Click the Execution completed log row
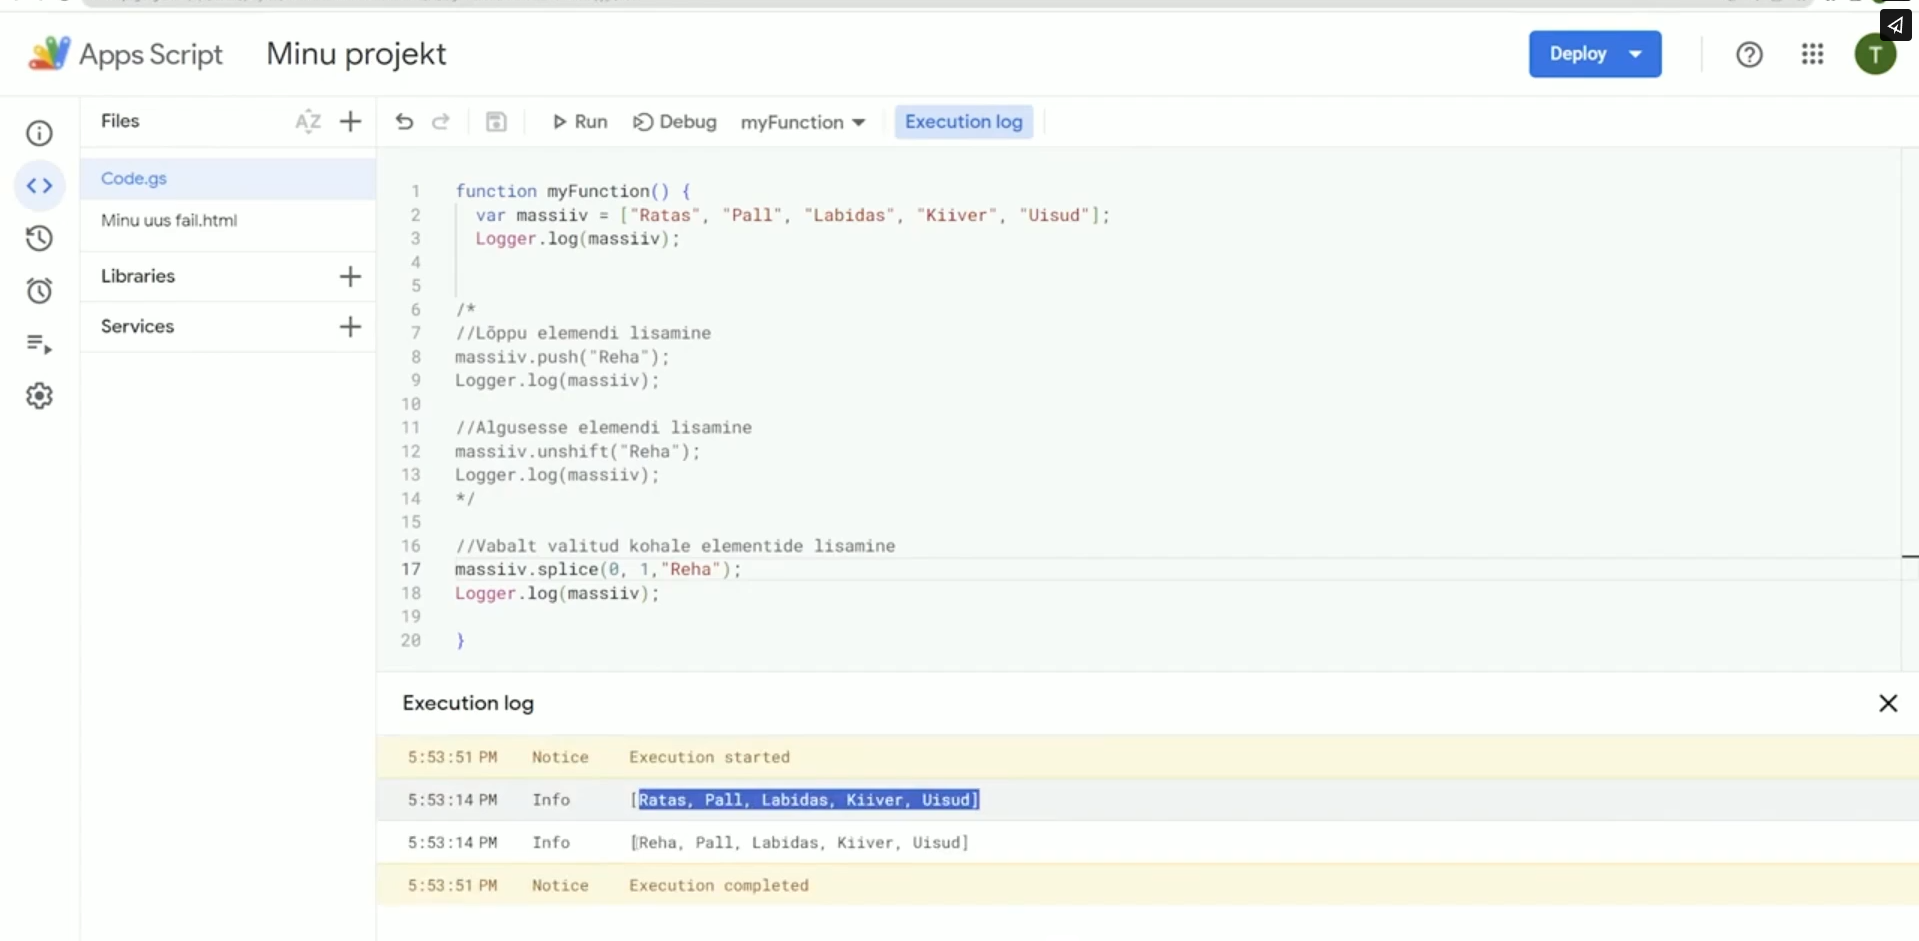Image resolution: width=1919 pixels, height=941 pixels. pos(1147,886)
